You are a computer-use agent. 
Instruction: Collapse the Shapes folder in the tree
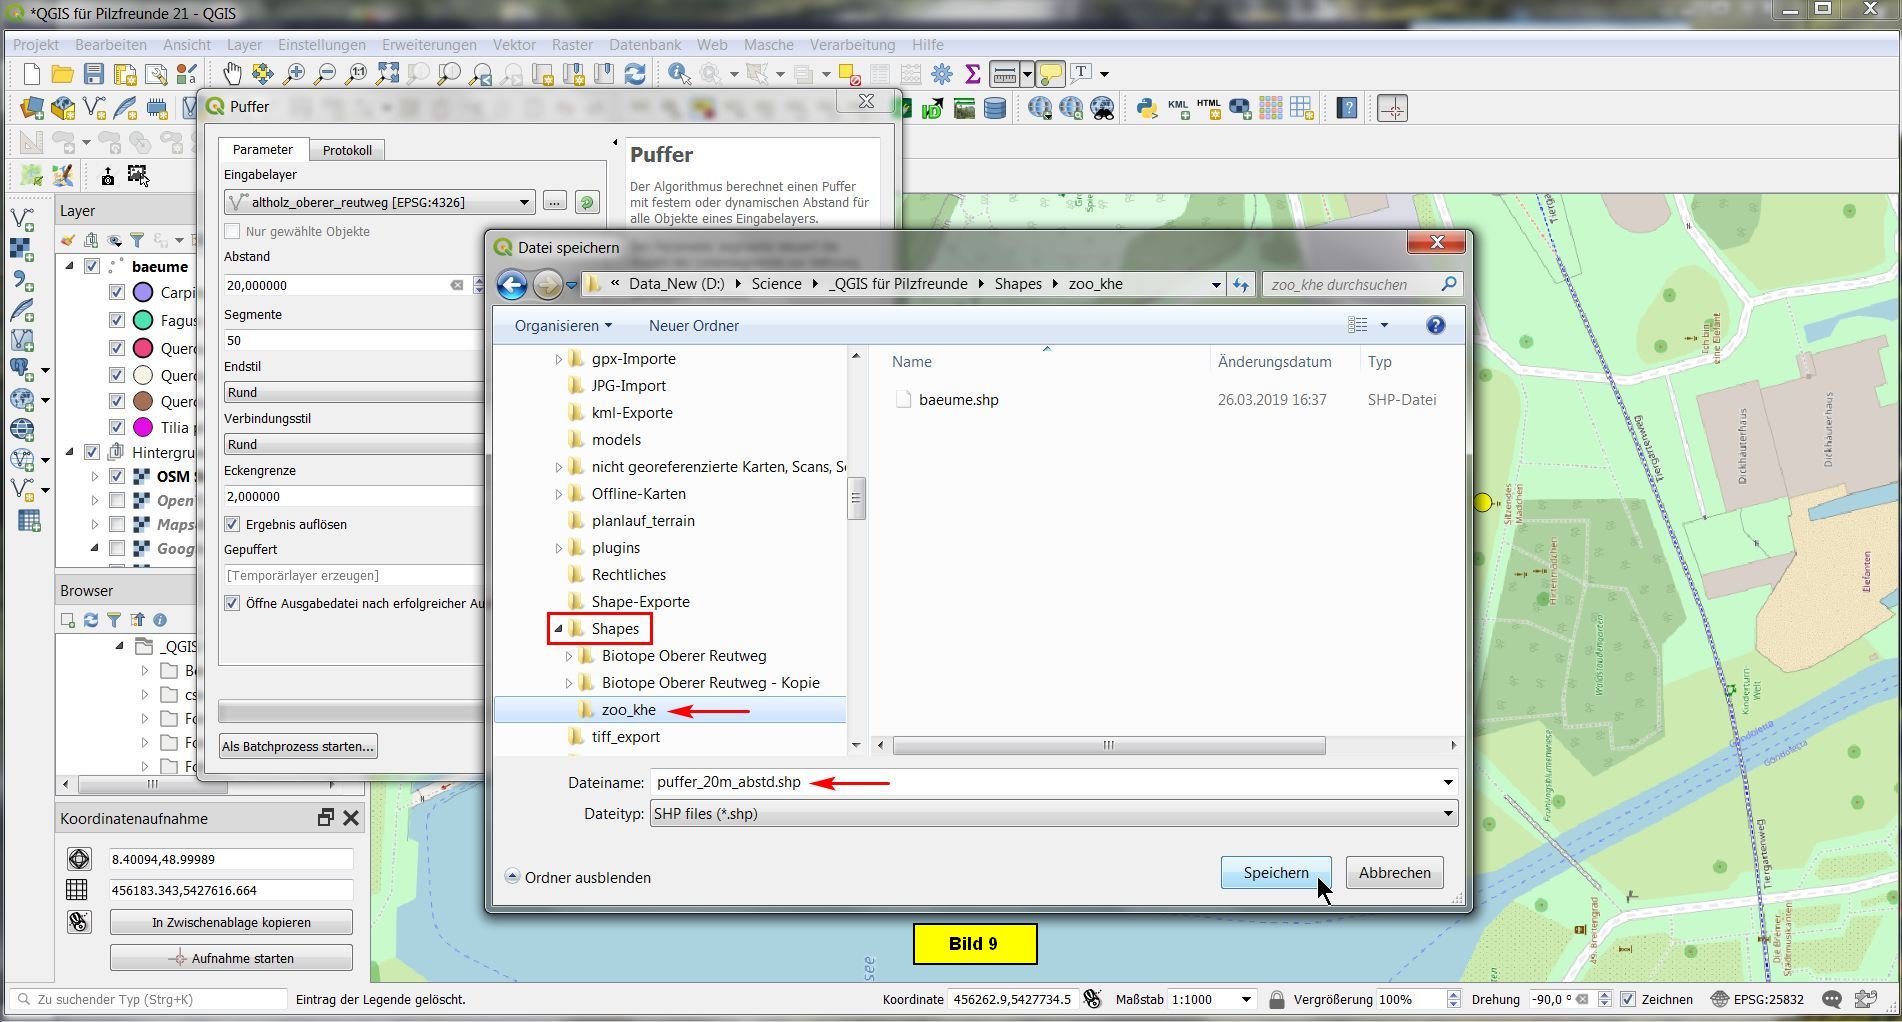click(x=559, y=629)
